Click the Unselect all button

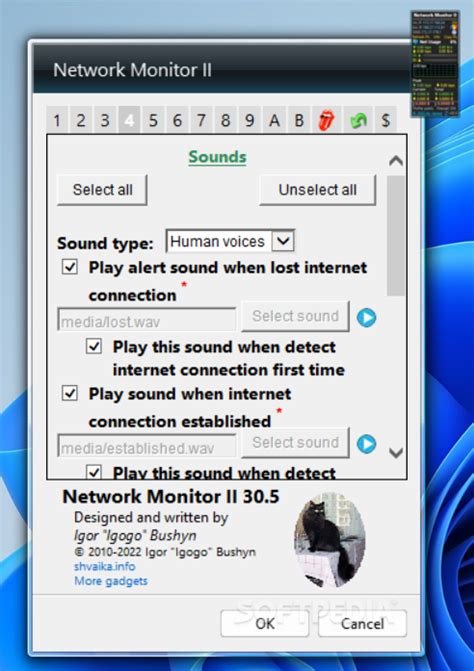(317, 190)
